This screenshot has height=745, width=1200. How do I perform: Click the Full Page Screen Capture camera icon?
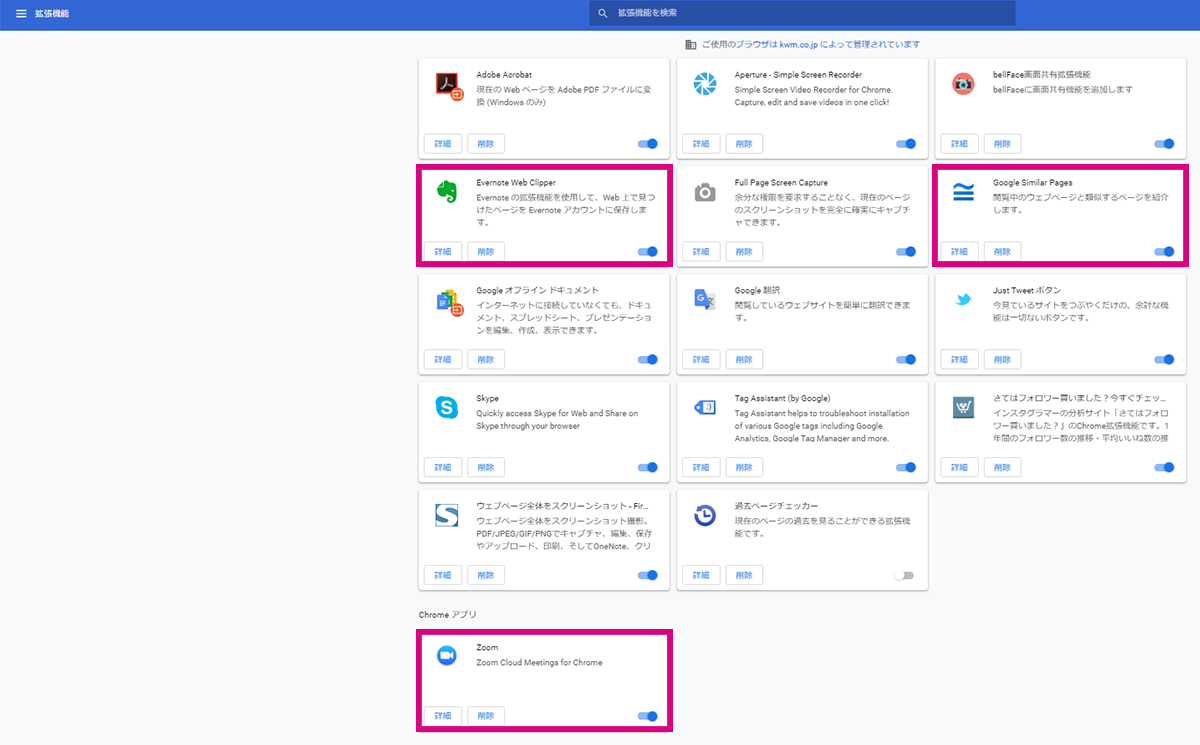click(706, 192)
